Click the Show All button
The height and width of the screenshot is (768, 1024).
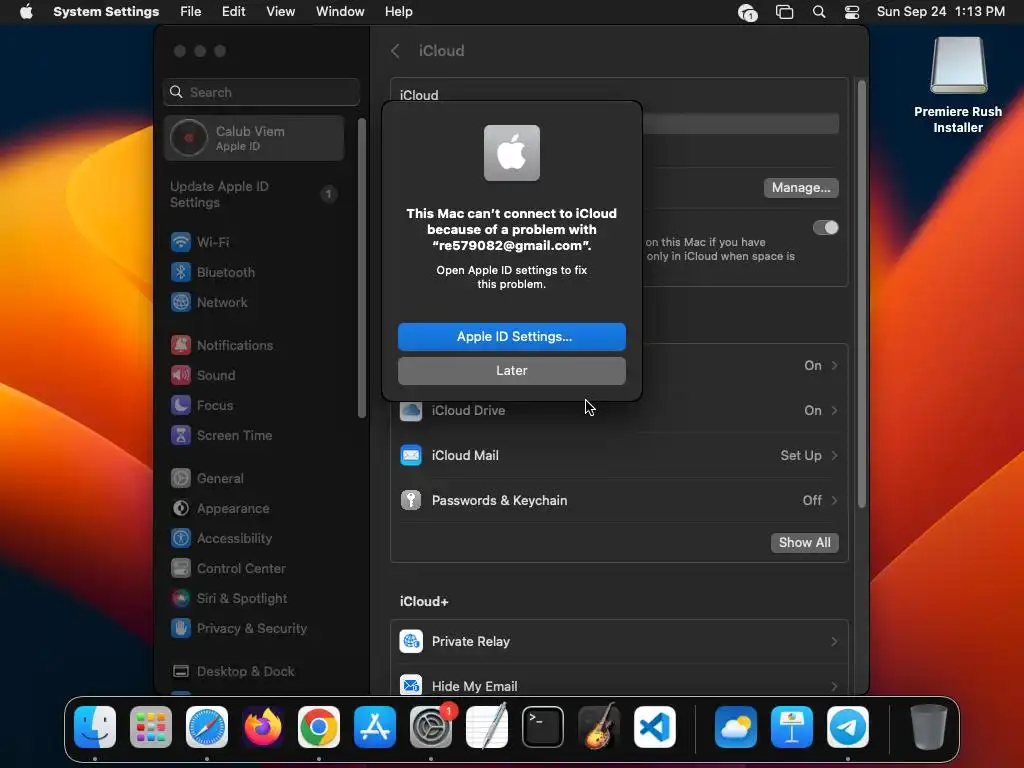point(805,543)
